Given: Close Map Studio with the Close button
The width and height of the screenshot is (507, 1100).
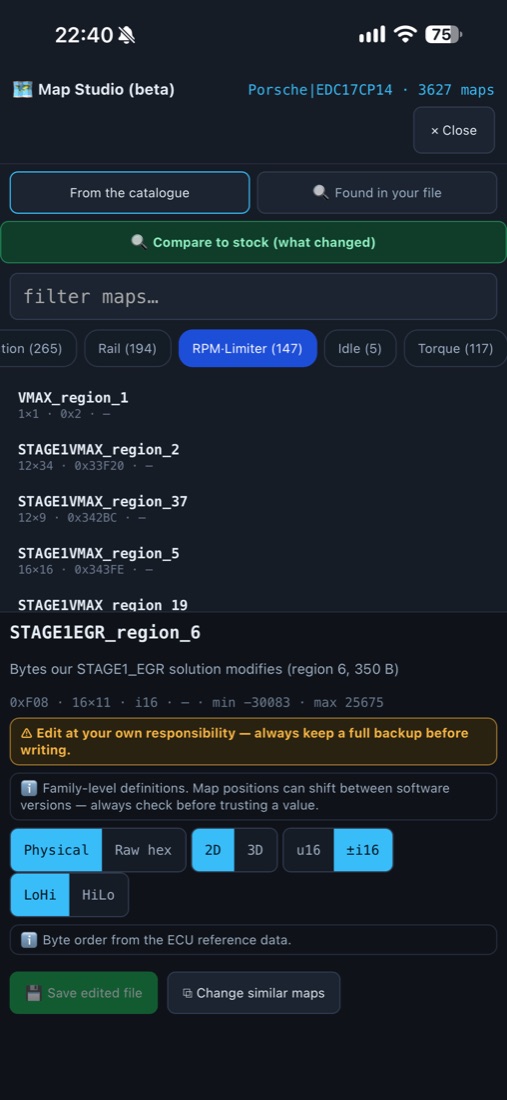Looking at the screenshot, I should (454, 130).
